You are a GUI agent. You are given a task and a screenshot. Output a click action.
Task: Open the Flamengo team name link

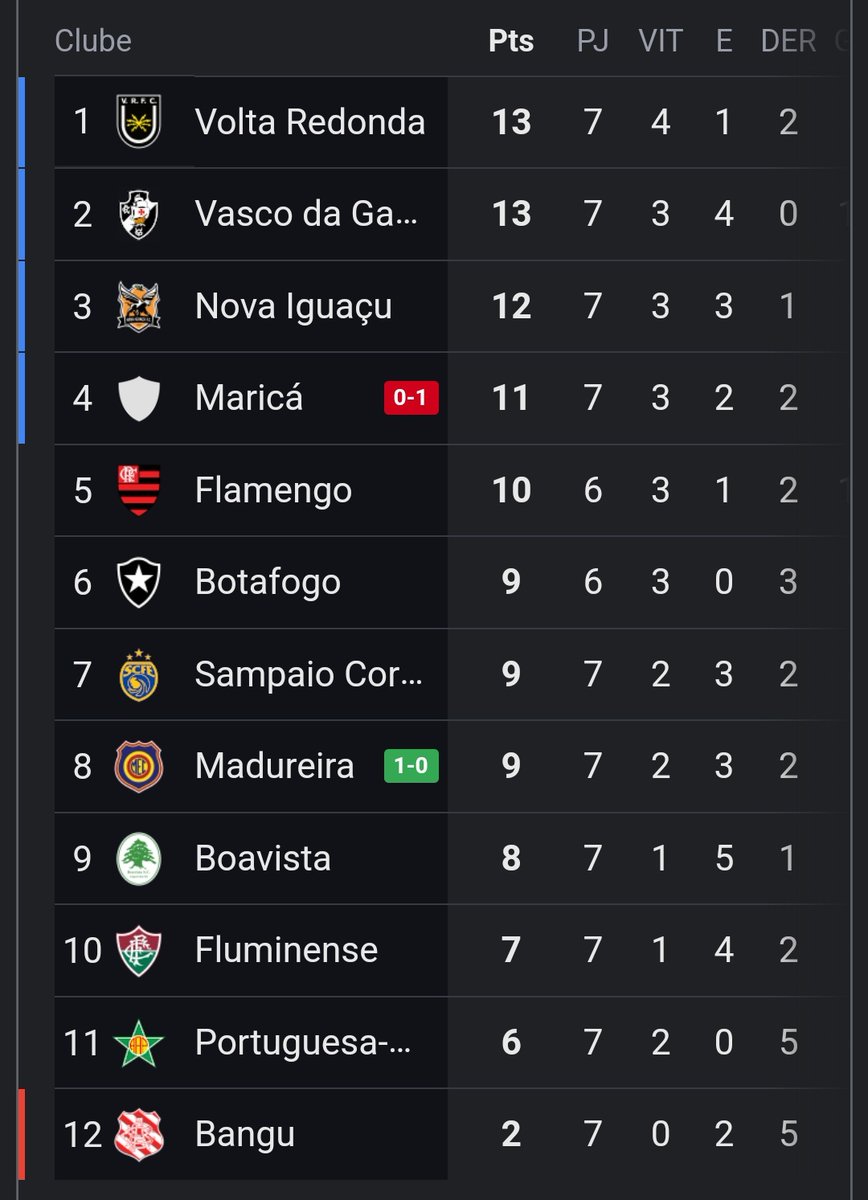[273, 490]
